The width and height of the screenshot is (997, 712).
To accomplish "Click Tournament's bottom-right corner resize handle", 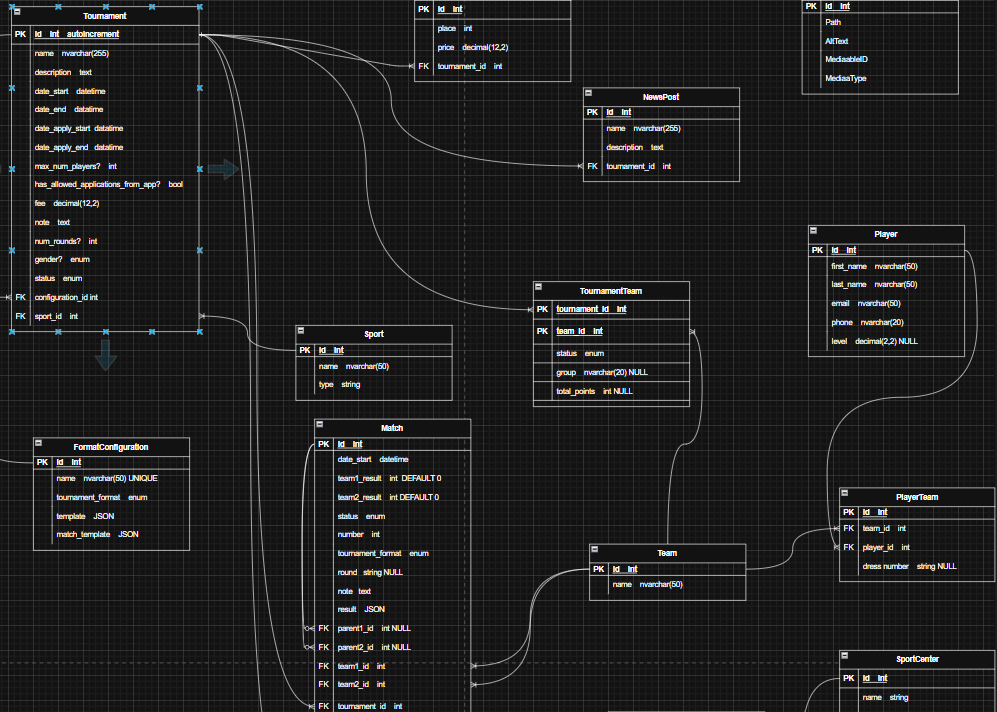I will click(x=200, y=331).
